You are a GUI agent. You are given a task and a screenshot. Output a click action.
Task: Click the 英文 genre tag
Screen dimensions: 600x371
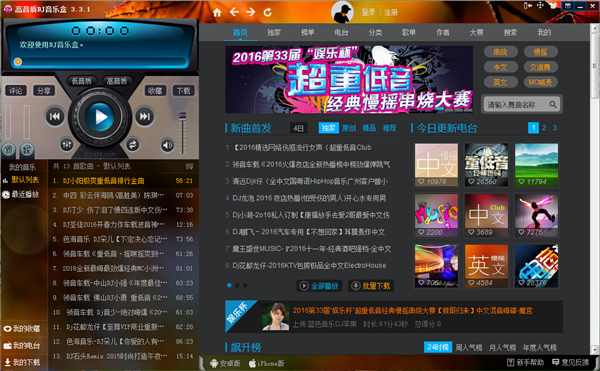tap(501, 82)
